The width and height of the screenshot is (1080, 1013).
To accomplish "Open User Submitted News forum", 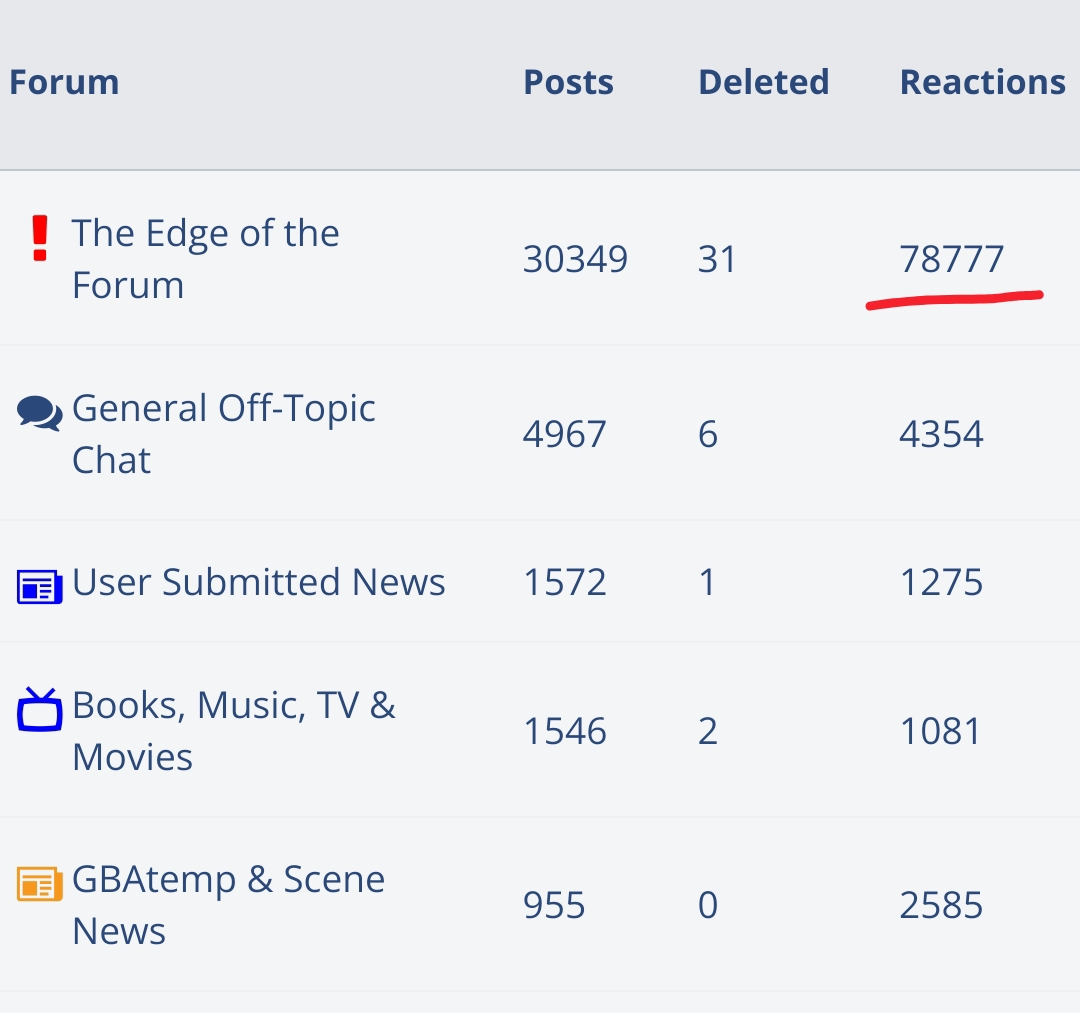I will pos(258,582).
